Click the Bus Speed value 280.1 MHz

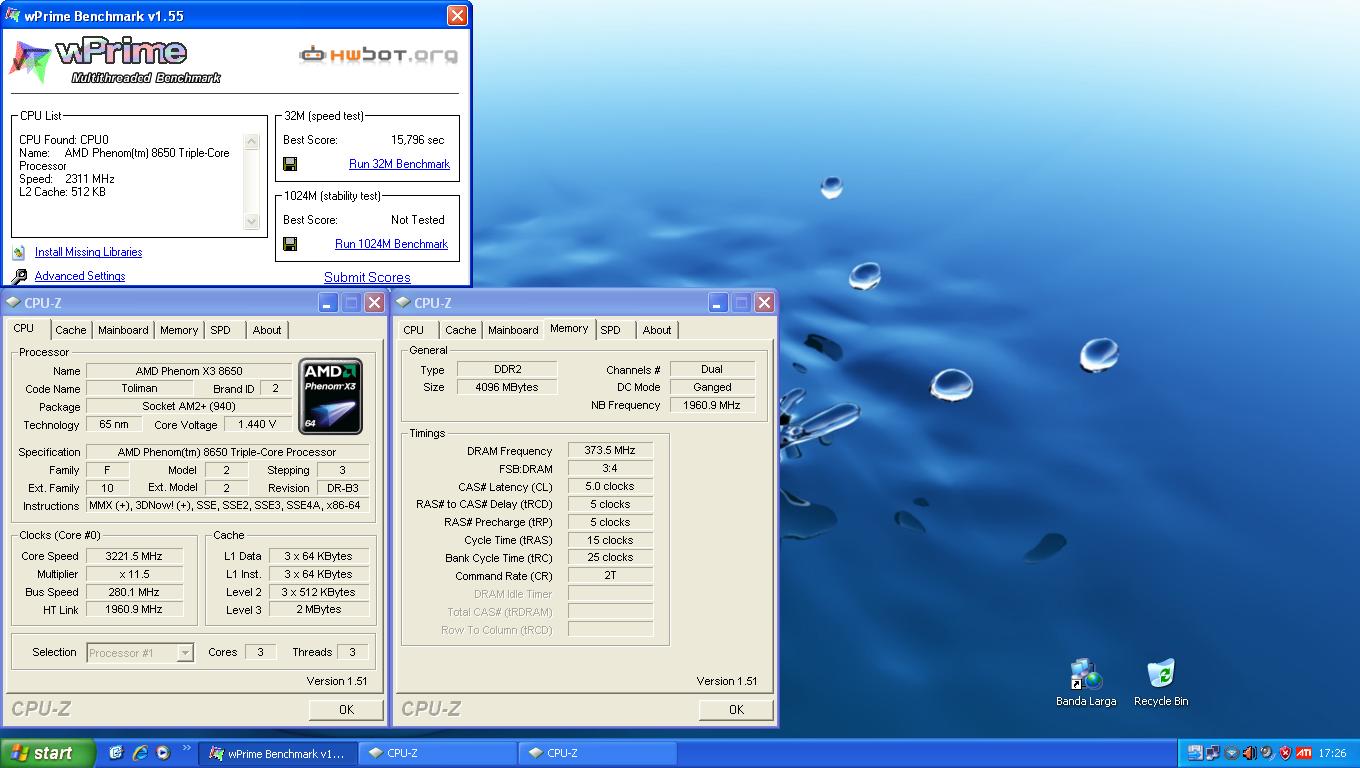tap(134, 592)
